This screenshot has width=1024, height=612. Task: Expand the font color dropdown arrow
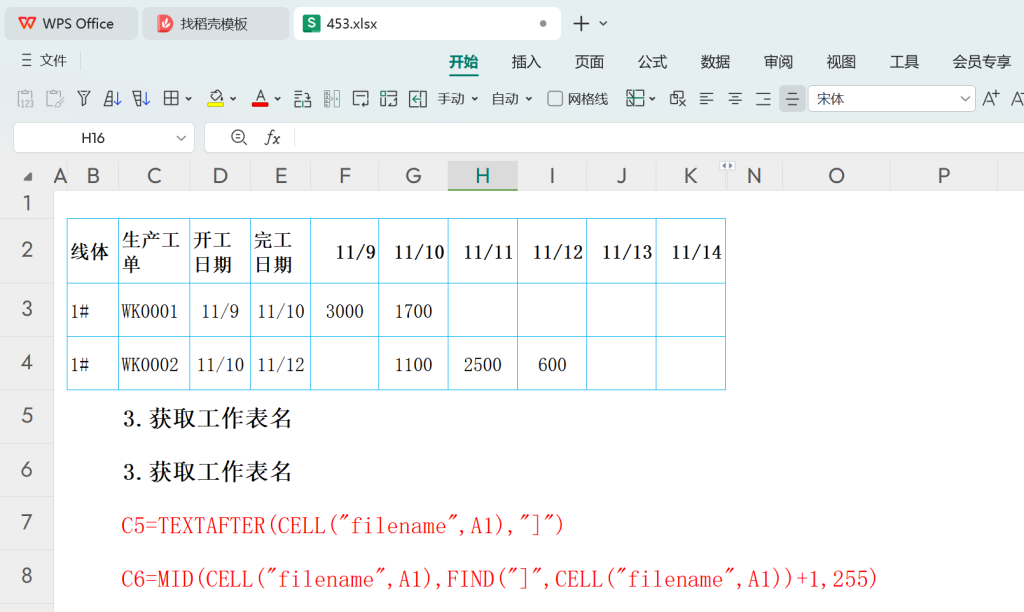278,99
